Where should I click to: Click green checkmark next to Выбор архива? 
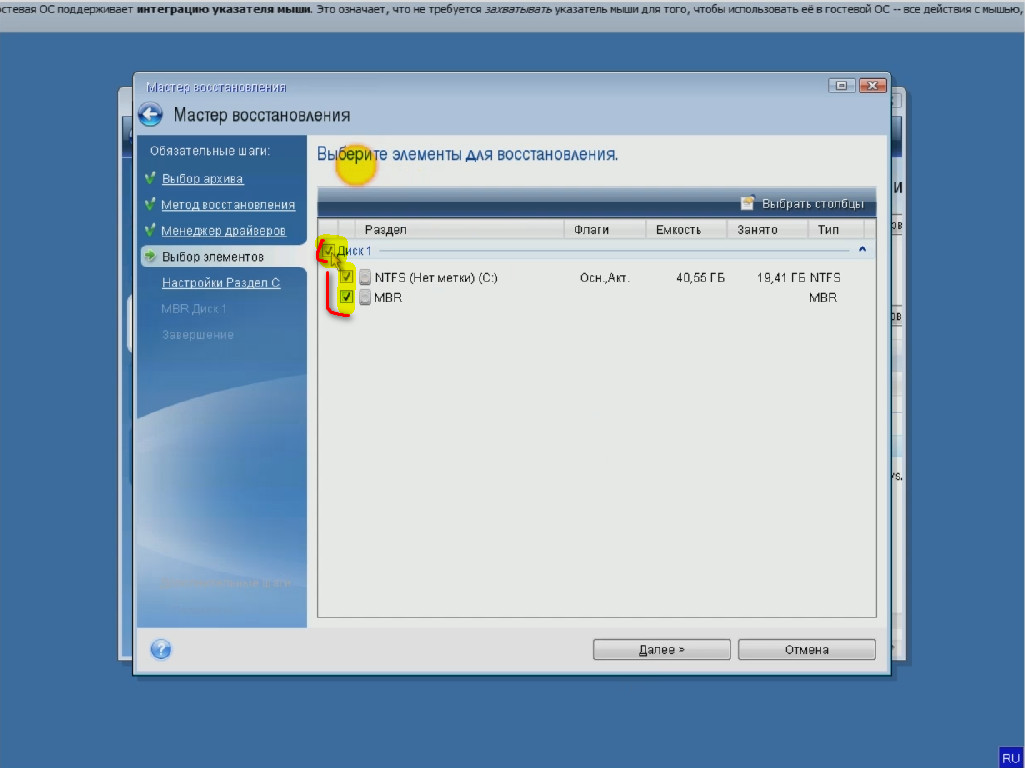pos(150,179)
